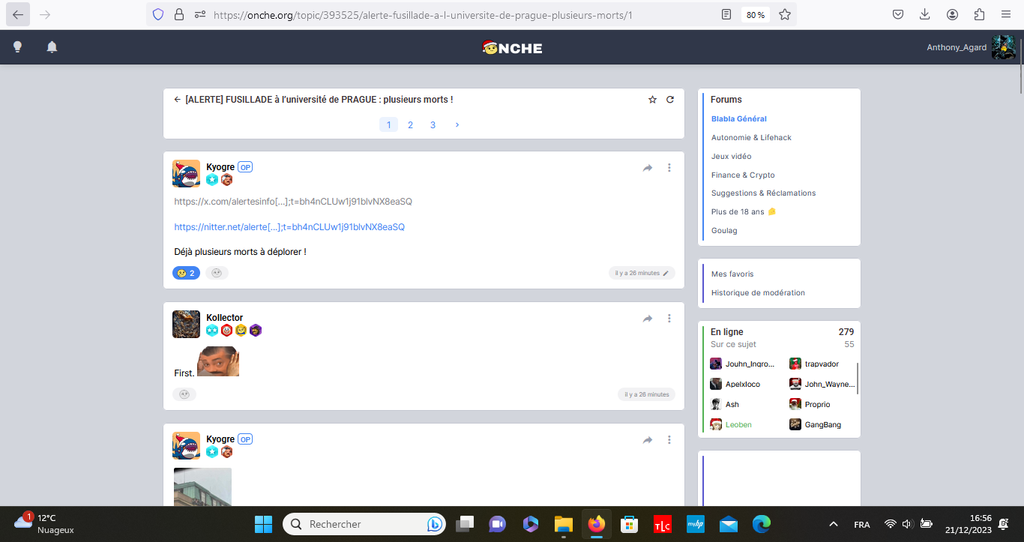Open Finance & Crypto forum
1024x542 pixels.
coord(742,175)
